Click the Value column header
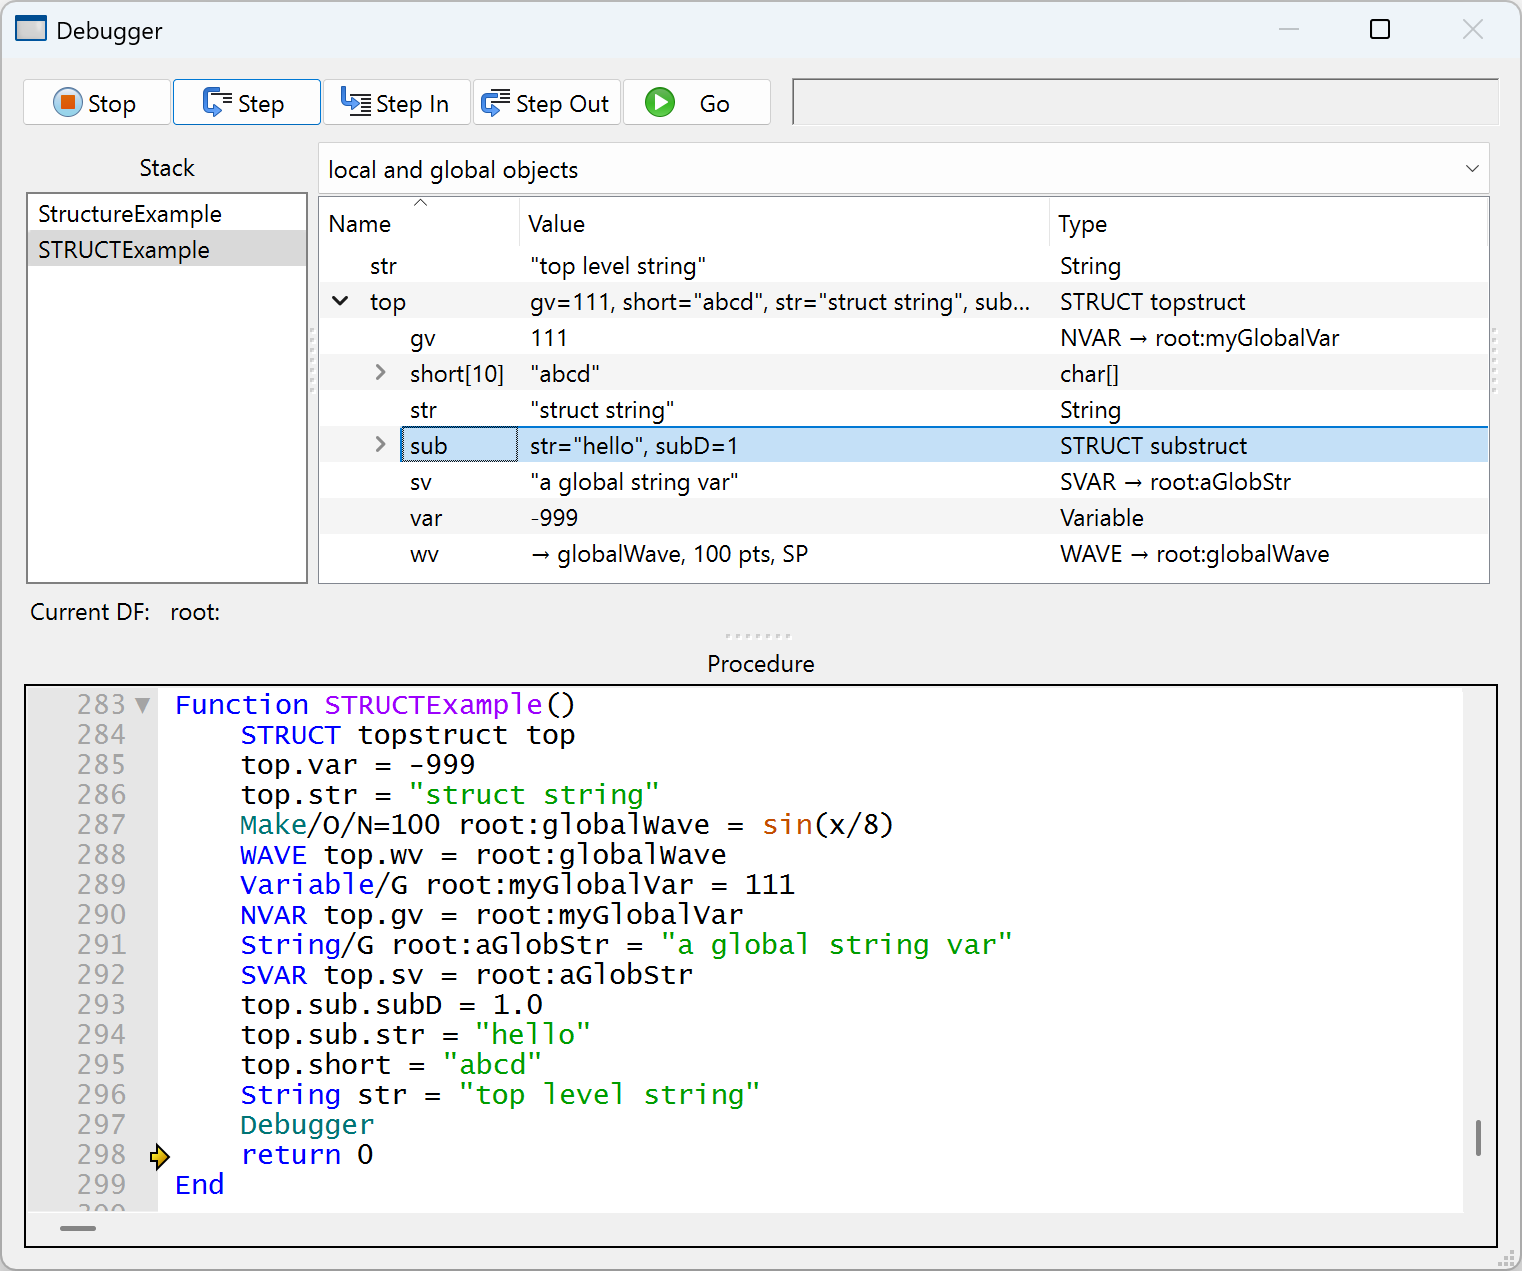Screen dimensions: 1522x1271 [x=556, y=224]
